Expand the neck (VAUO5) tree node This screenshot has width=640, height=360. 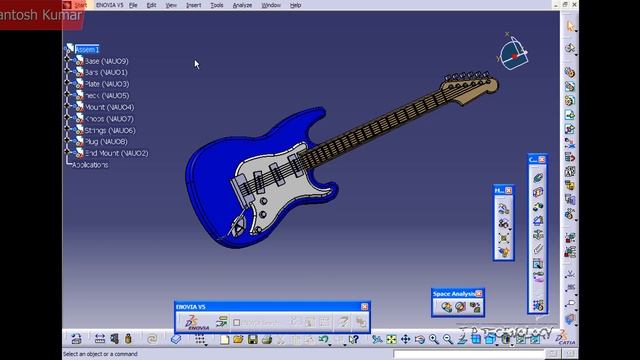[67, 95]
